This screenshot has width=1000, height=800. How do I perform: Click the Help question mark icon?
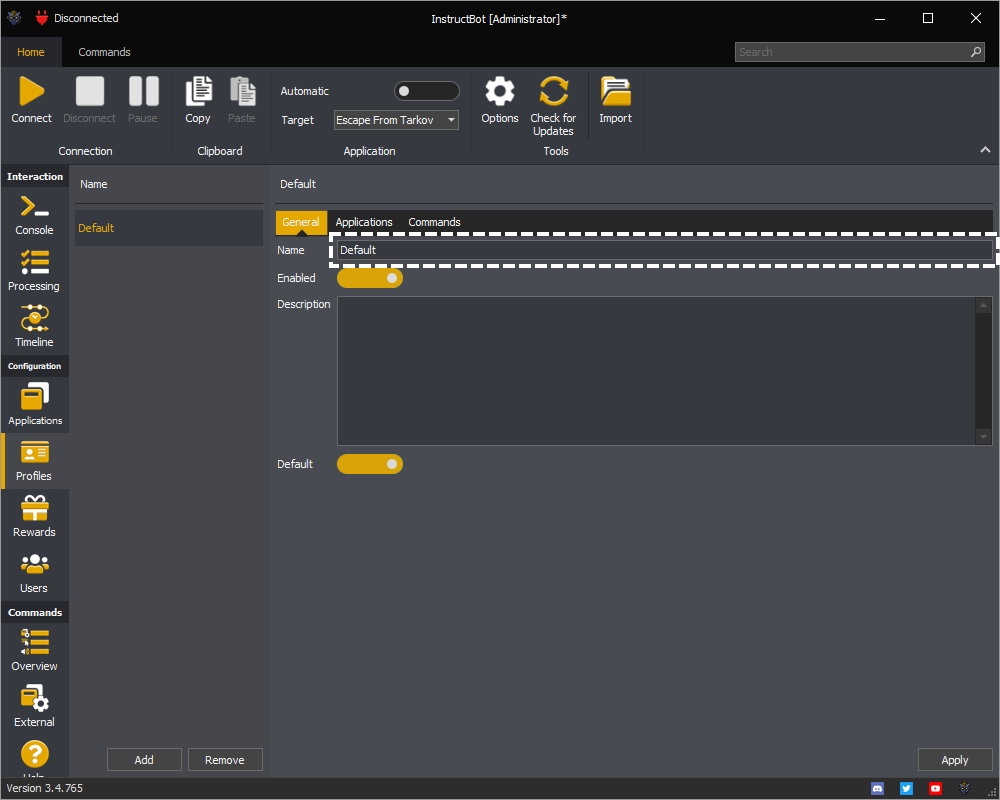[34, 754]
